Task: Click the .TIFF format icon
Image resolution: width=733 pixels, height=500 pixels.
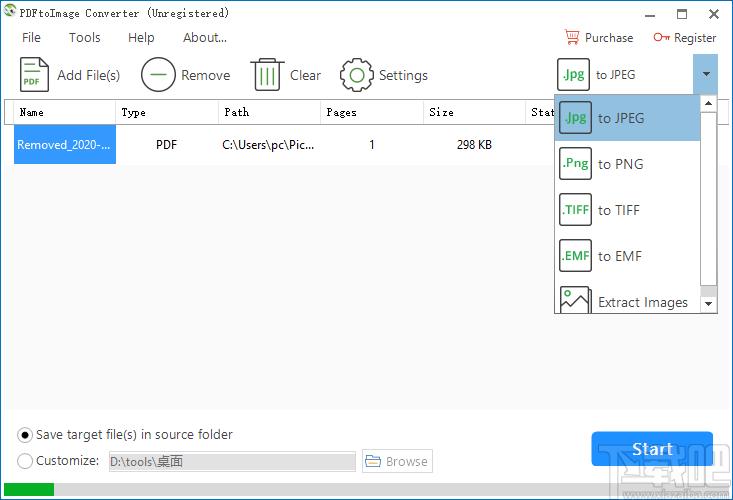Action: [575, 210]
